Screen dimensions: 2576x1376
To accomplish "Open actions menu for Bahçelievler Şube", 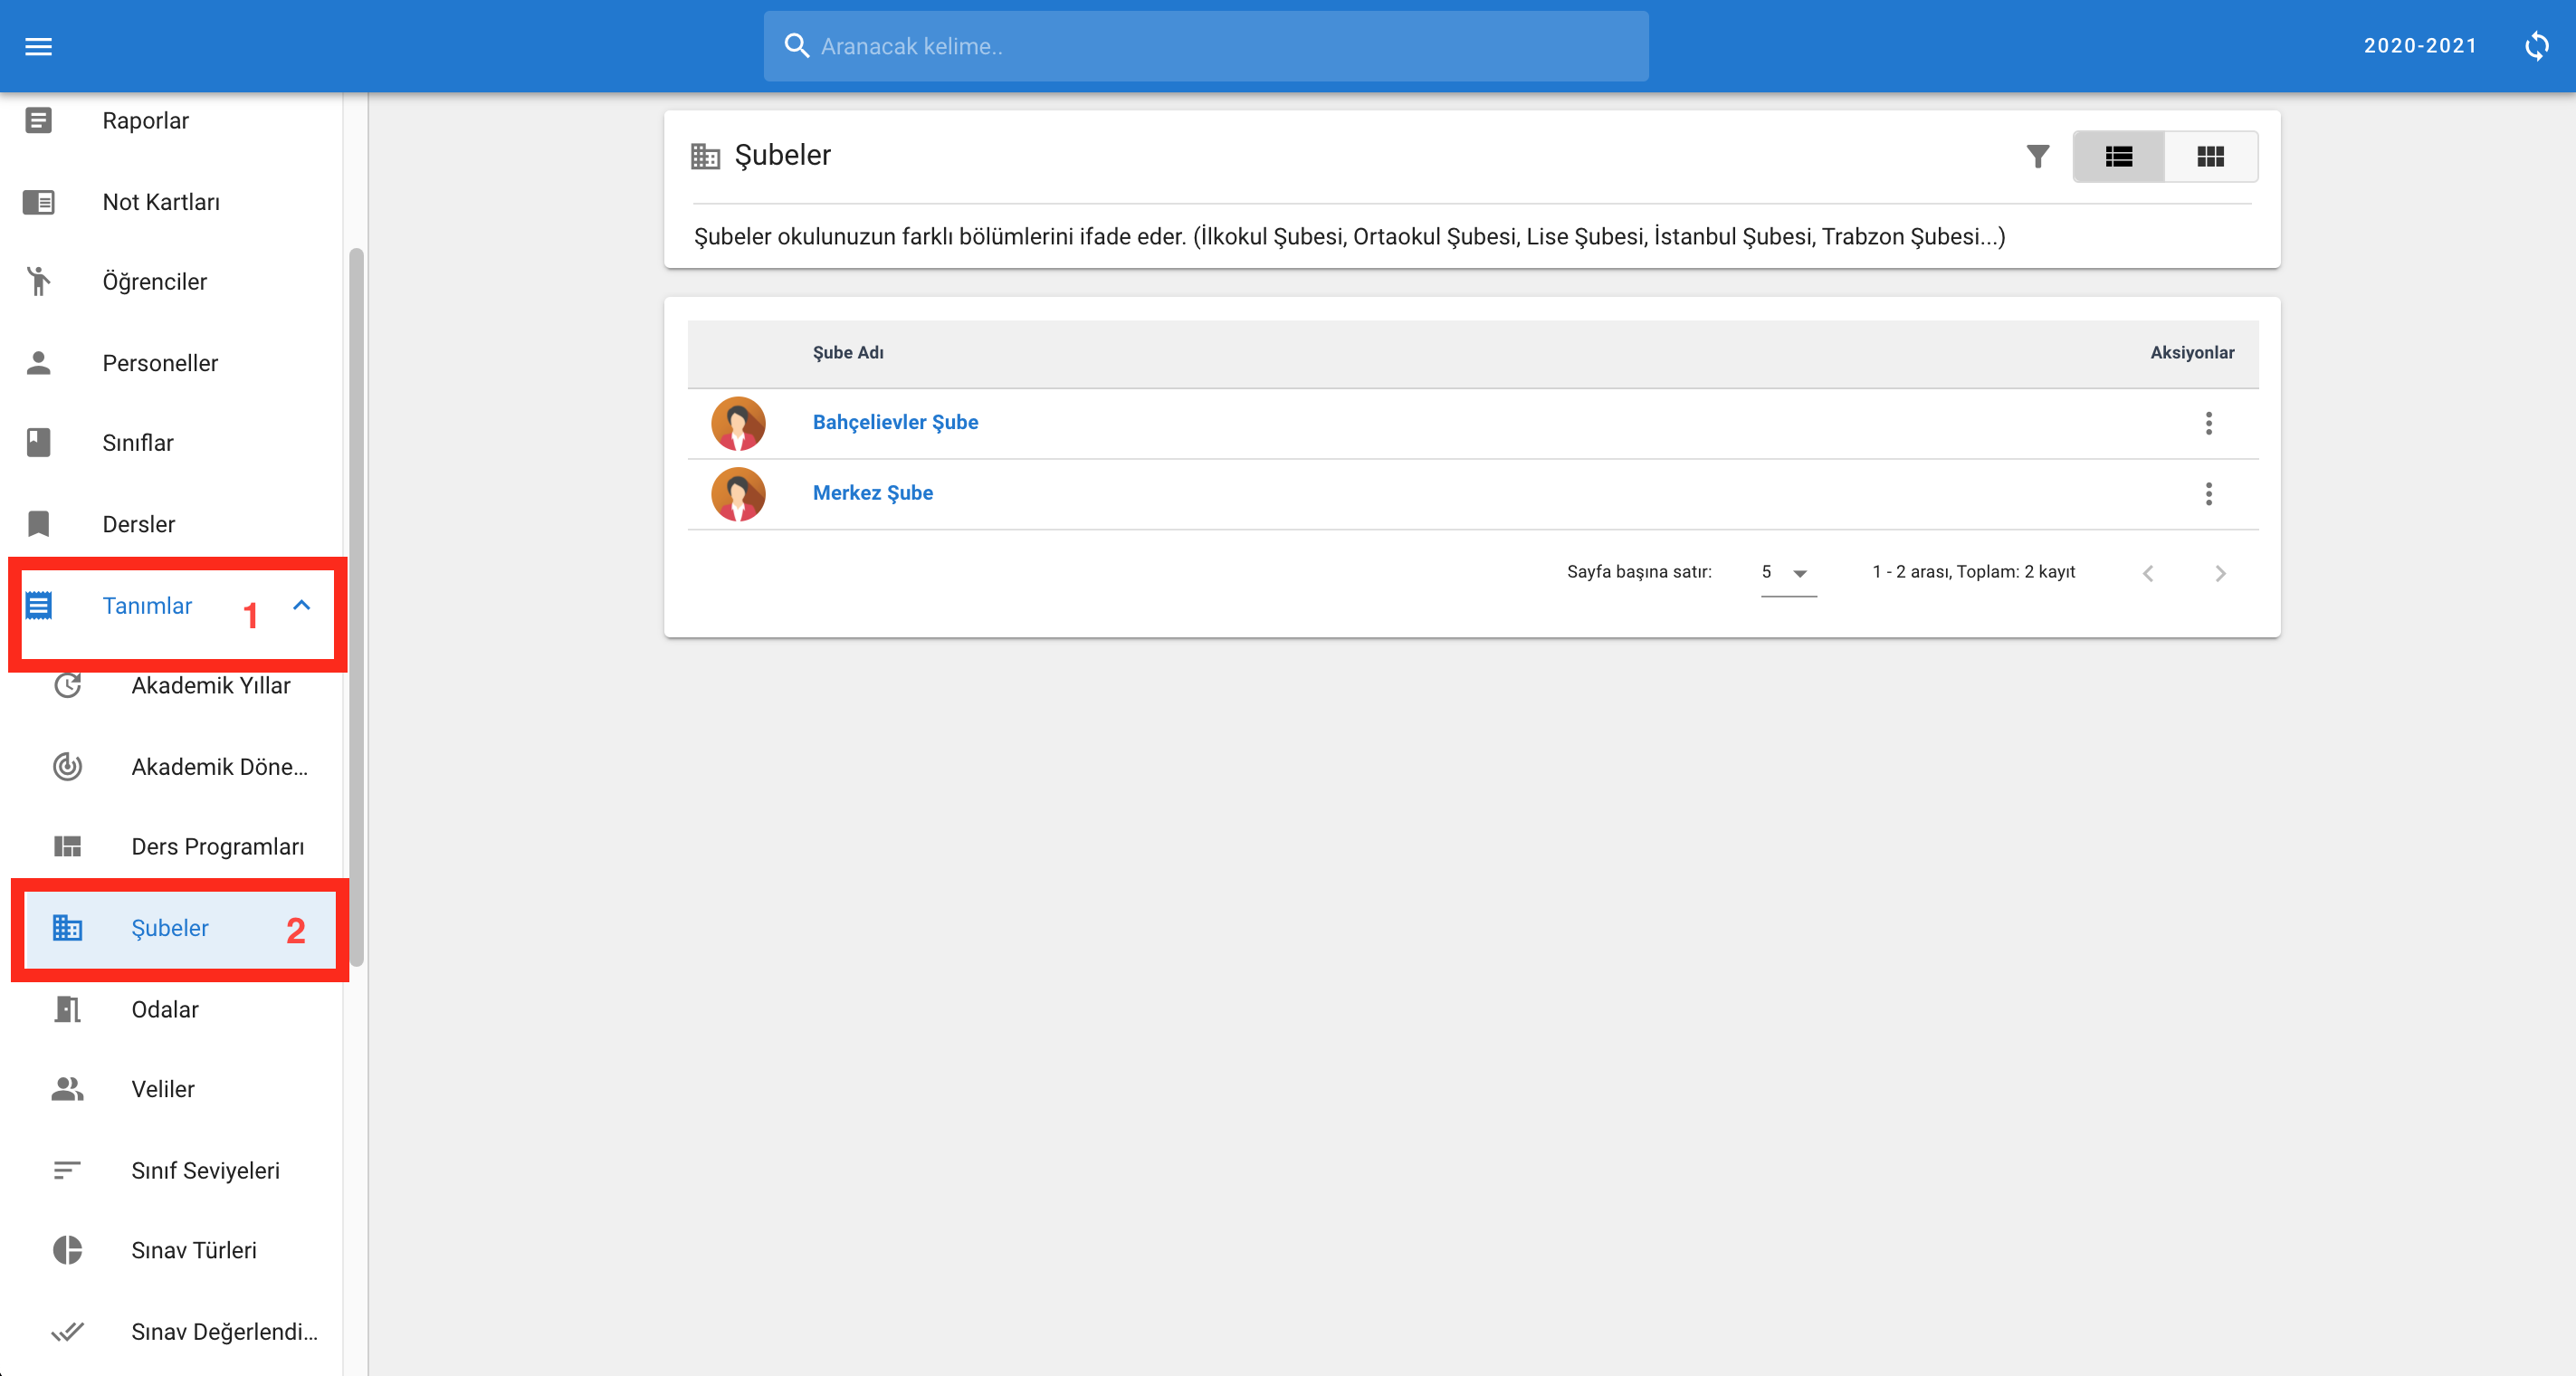I will pos(2208,423).
